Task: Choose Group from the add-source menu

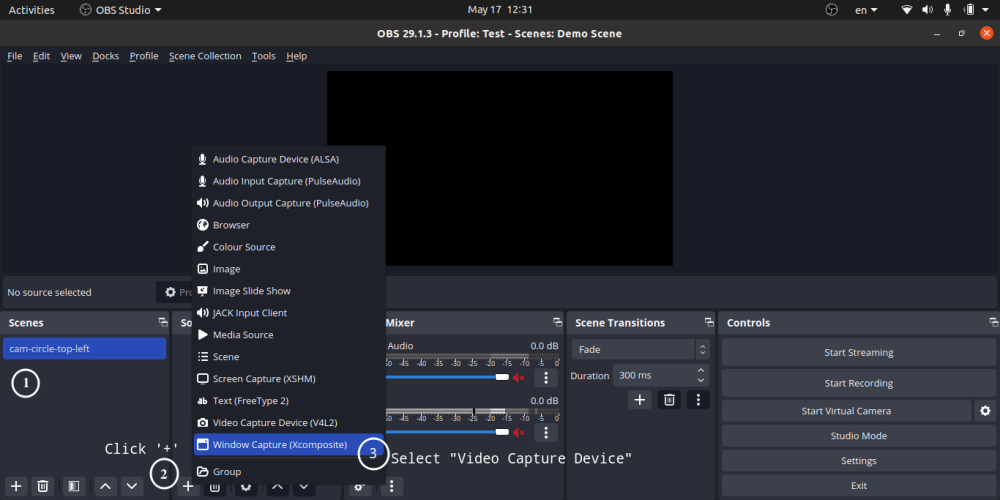Action: click(x=289, y=472)
